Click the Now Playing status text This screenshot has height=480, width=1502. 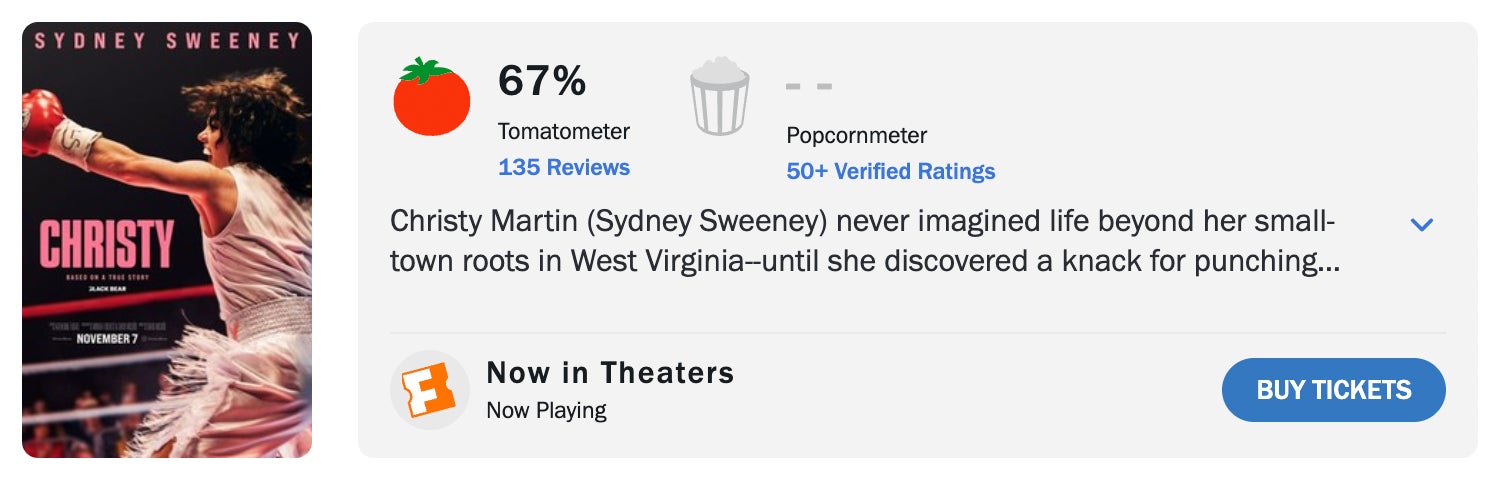click(546, 410)
